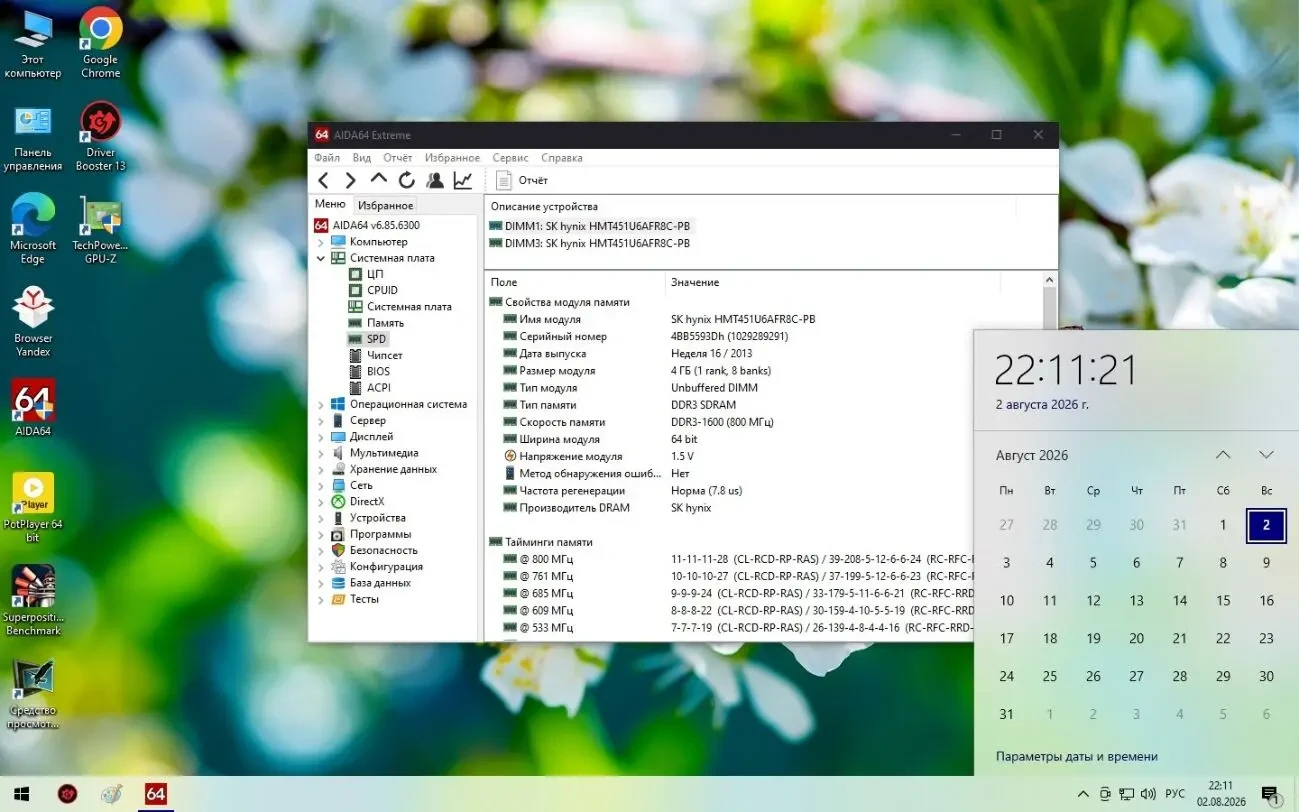Screen dimensions: 1299x812
Task: Click AIDA64 icon in the taskbar
Action: (x=155, y=794)
